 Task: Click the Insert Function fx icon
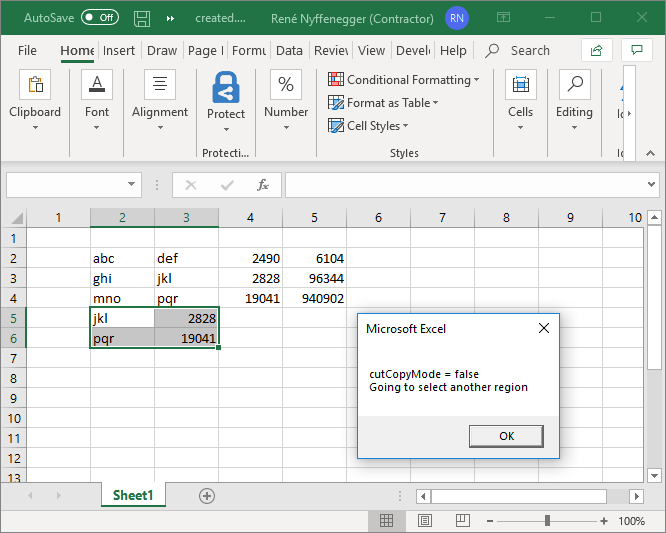(263, 185)
